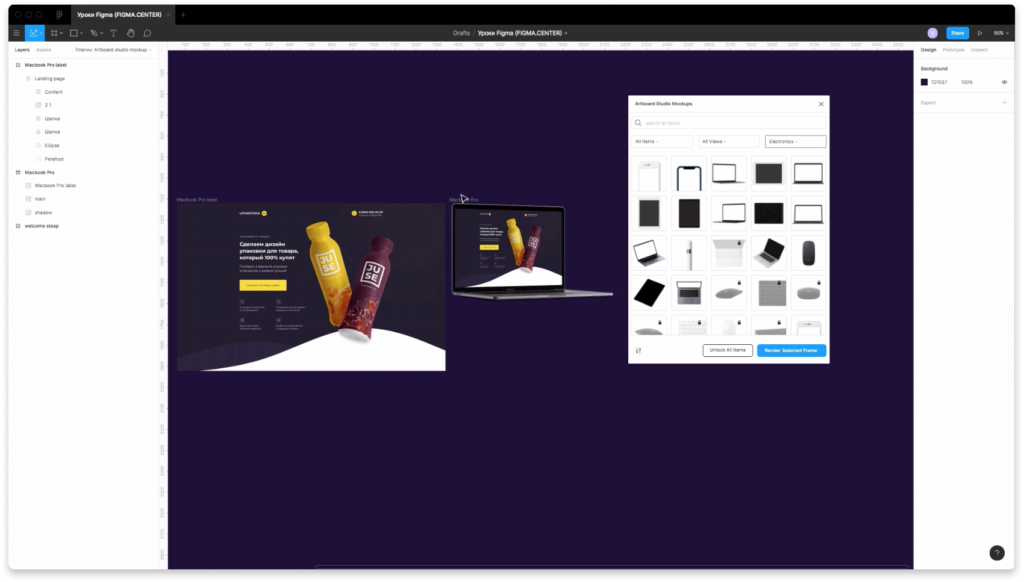Open the Figma main hamburger menu

pos(16,33)
